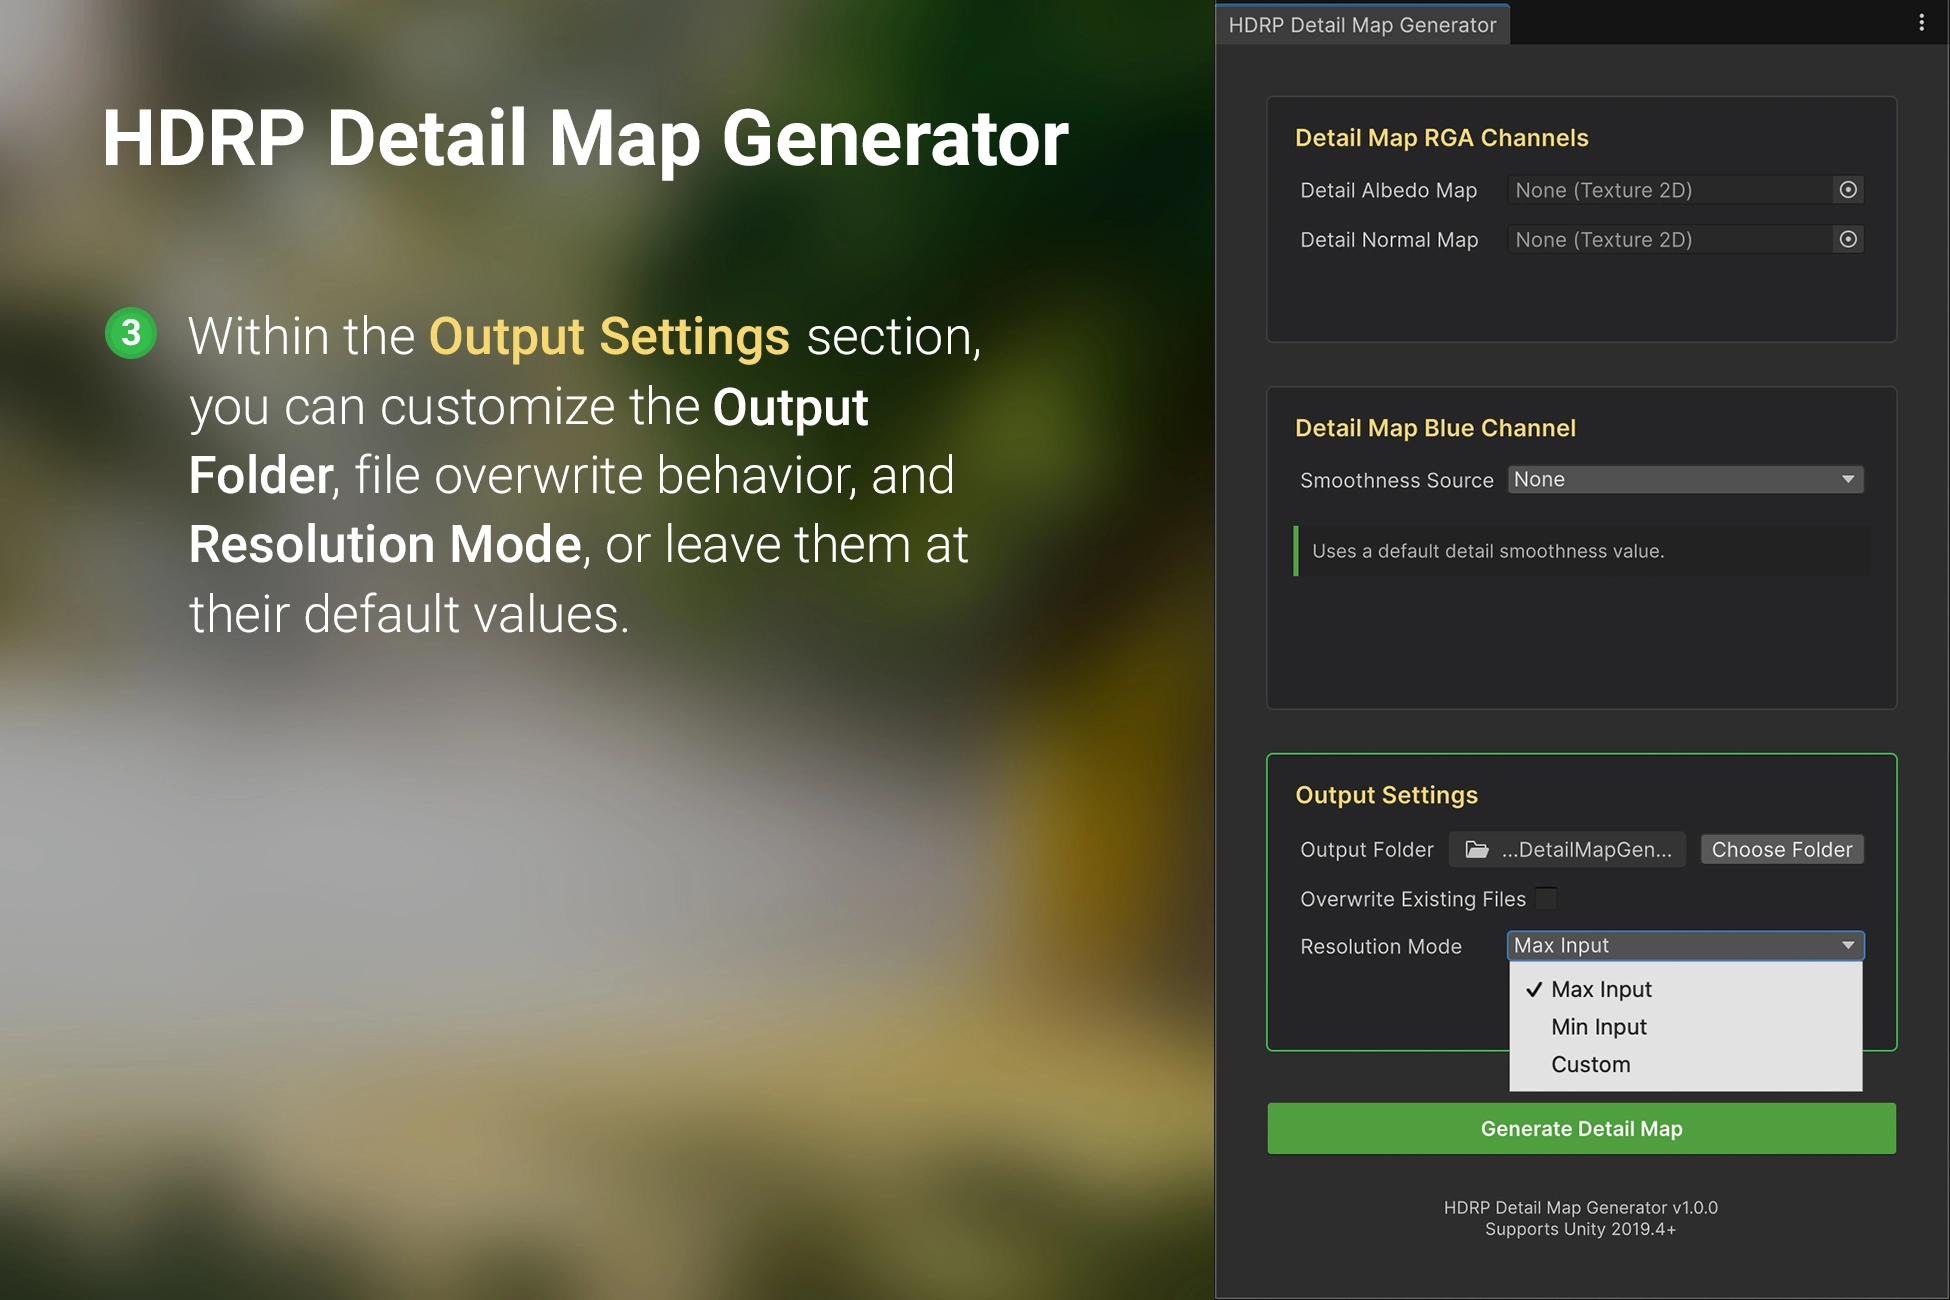Click the folder icon in output path
The height and width of the screenshot is (1300, 1950).
pos(1477,850)
